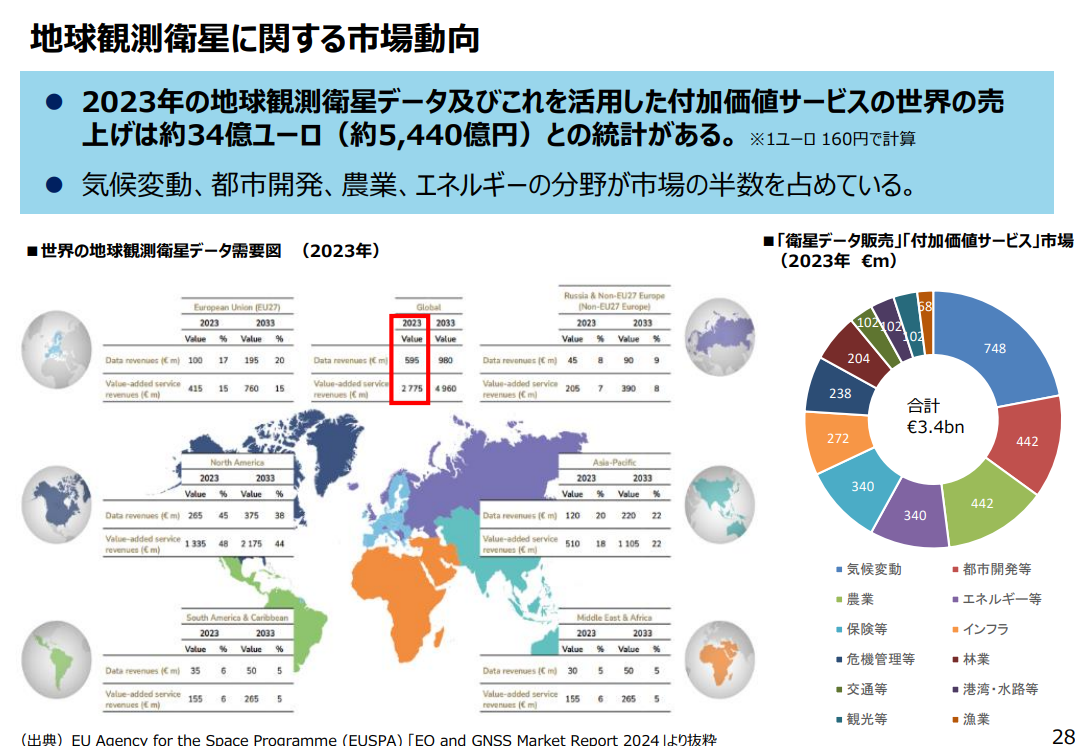Click the North America table header

click(x=237, y=463)
